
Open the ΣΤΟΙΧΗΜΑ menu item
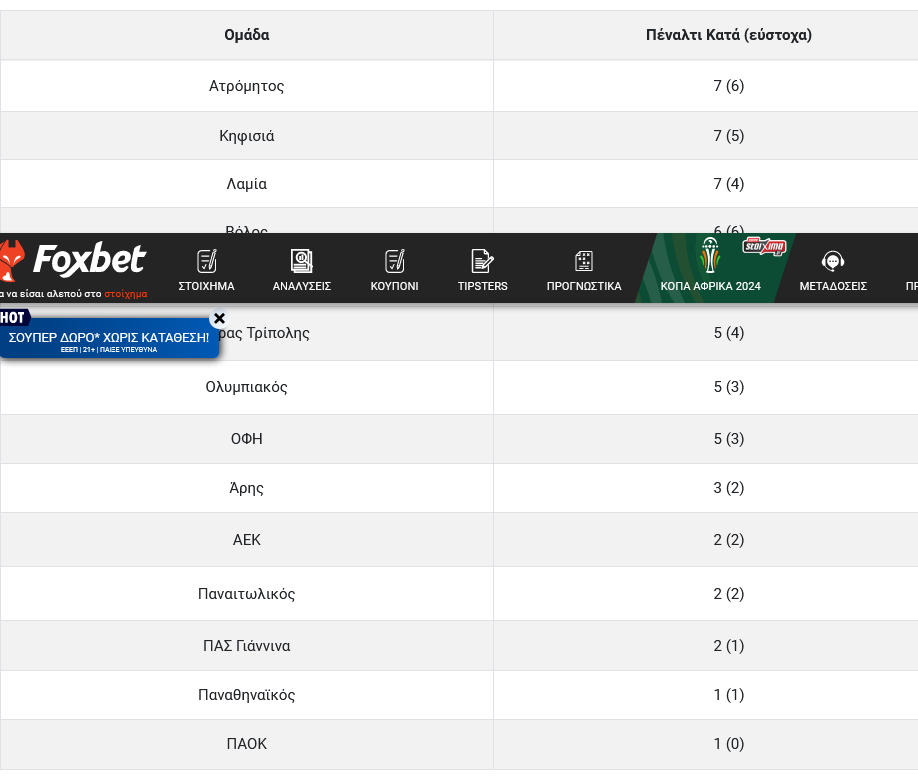[207, 286]
